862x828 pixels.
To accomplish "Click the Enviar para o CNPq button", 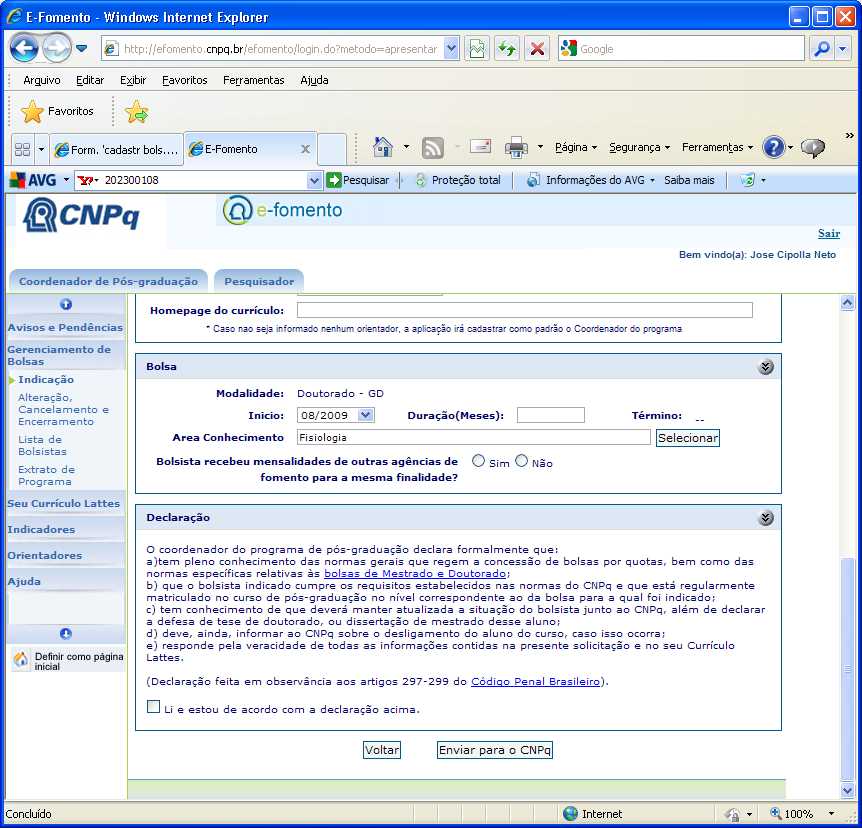I will point(495,750).
